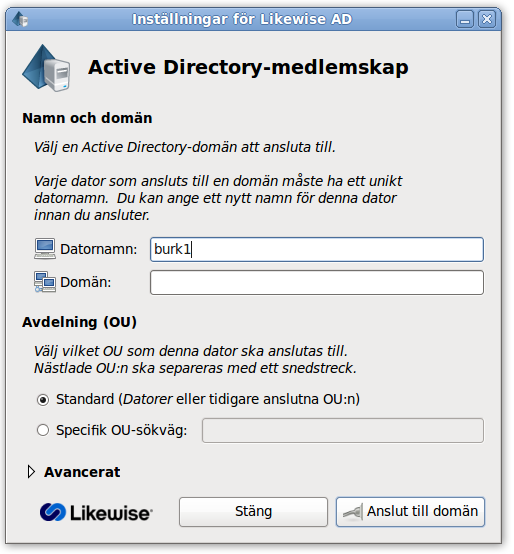Close the Likewise AD settings window
514x554 pixels.
click(x=487, y=19)
